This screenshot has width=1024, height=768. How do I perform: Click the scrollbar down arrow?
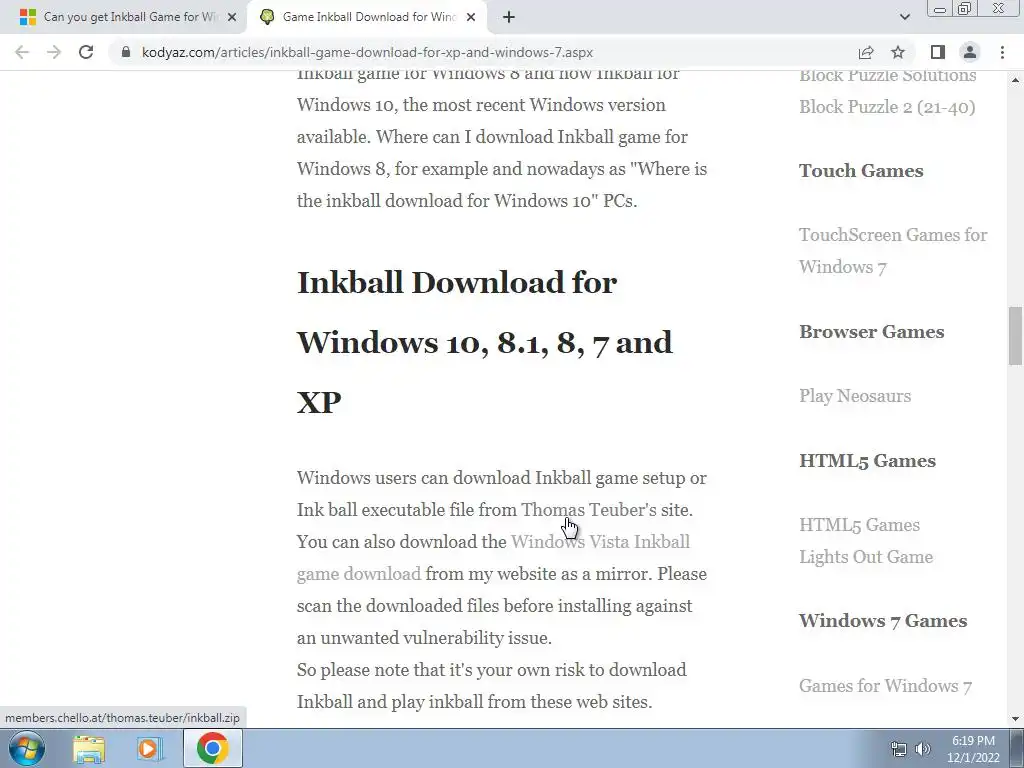pyautogui.click(x=1015, y=719)
